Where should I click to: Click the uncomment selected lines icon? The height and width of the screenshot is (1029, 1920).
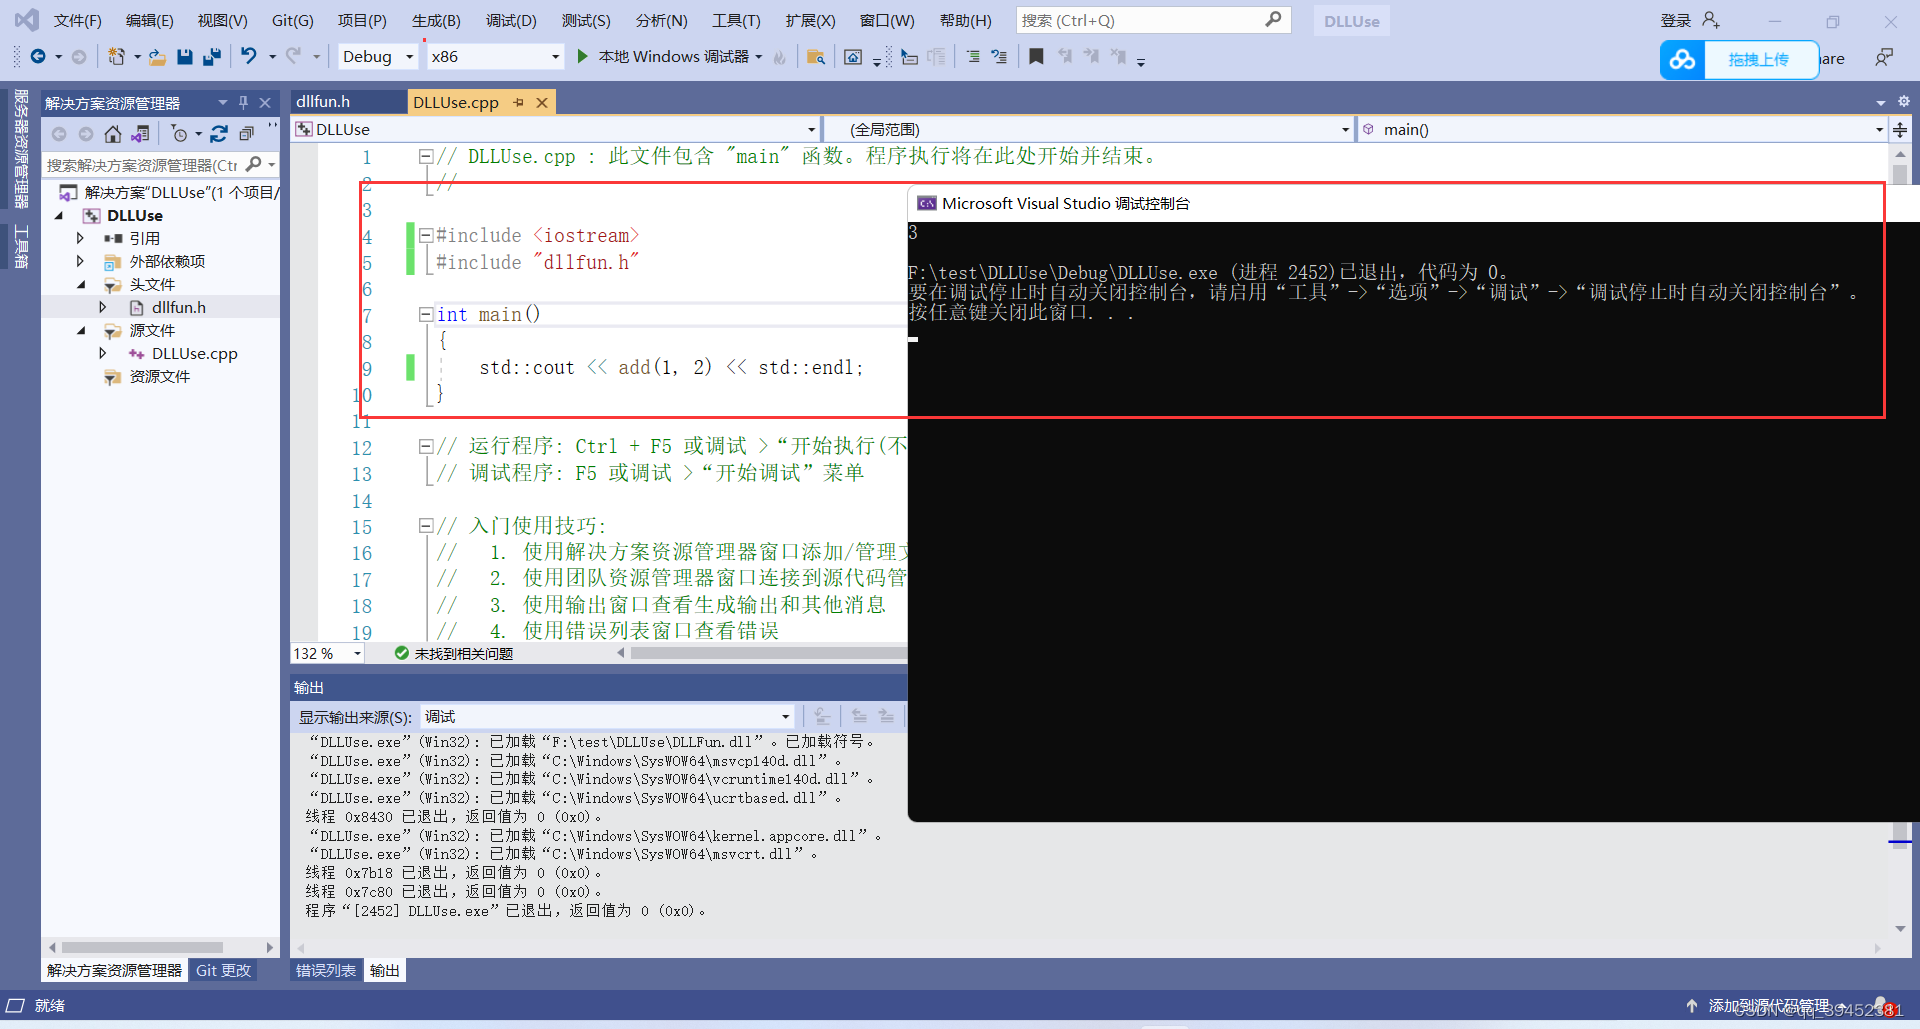tap(999, 57)
